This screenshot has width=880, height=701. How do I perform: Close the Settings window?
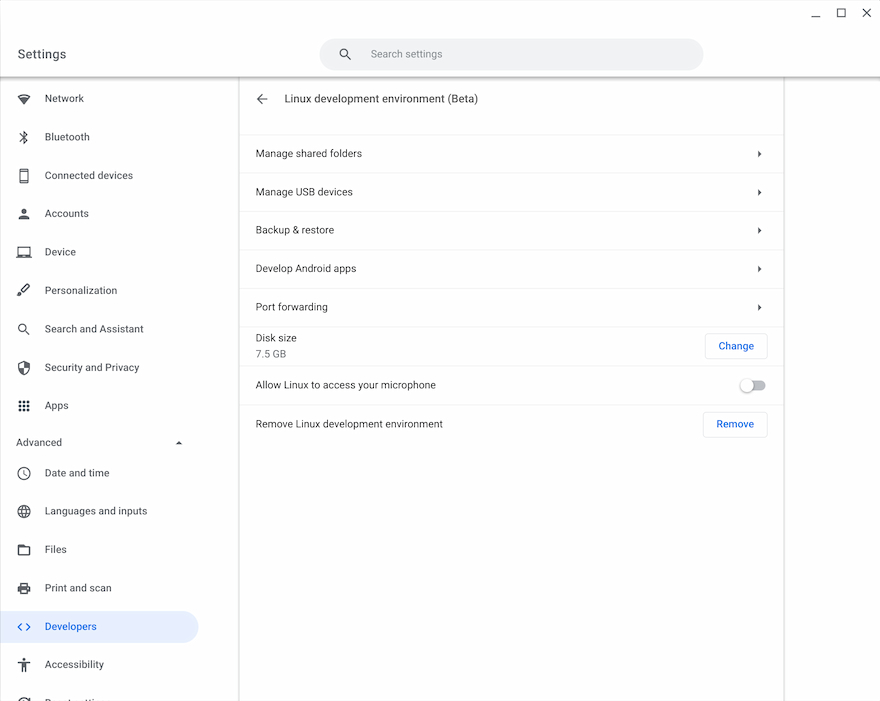coord(867,13)
